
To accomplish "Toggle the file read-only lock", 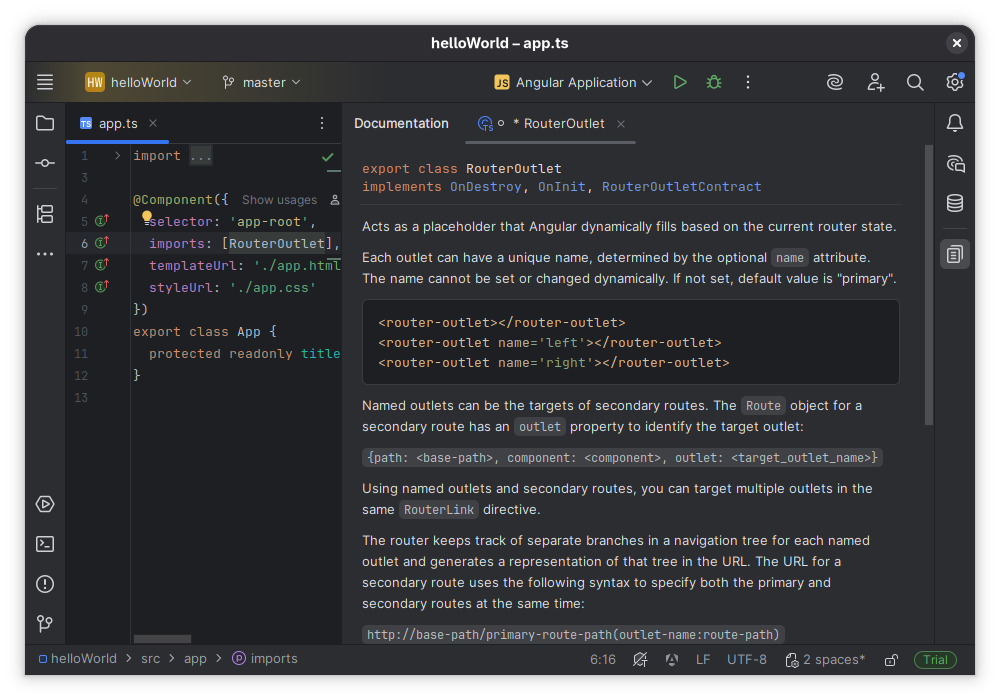I will coord(891,660).
